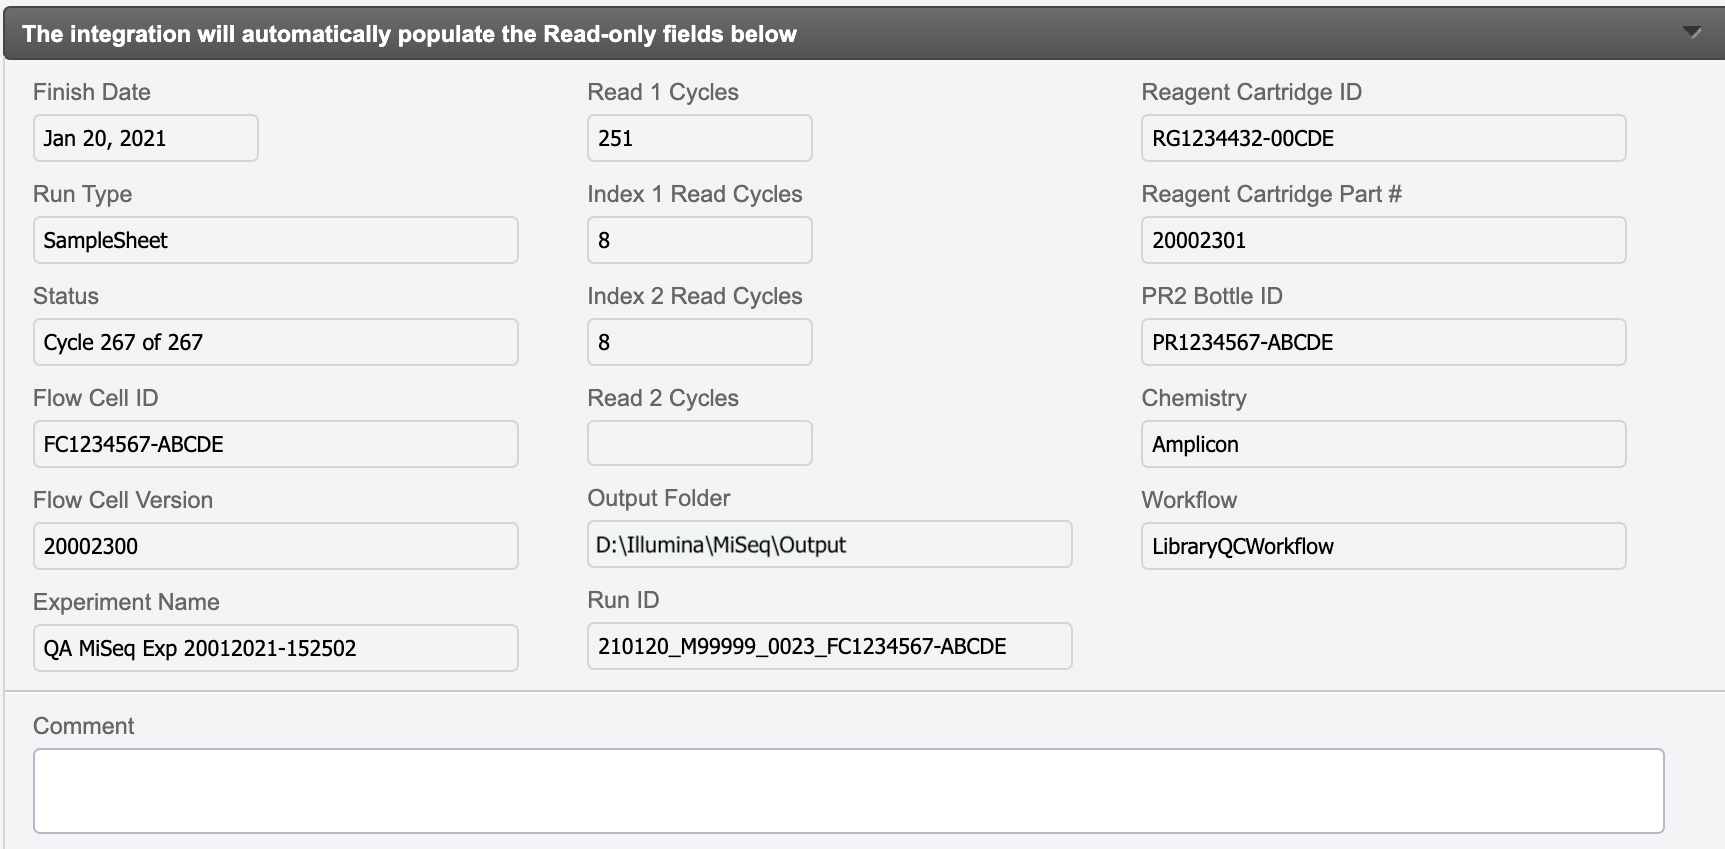Screen dimensions: 1725x849
Task: Click the Finish Date field
Action: pos(146,138)
